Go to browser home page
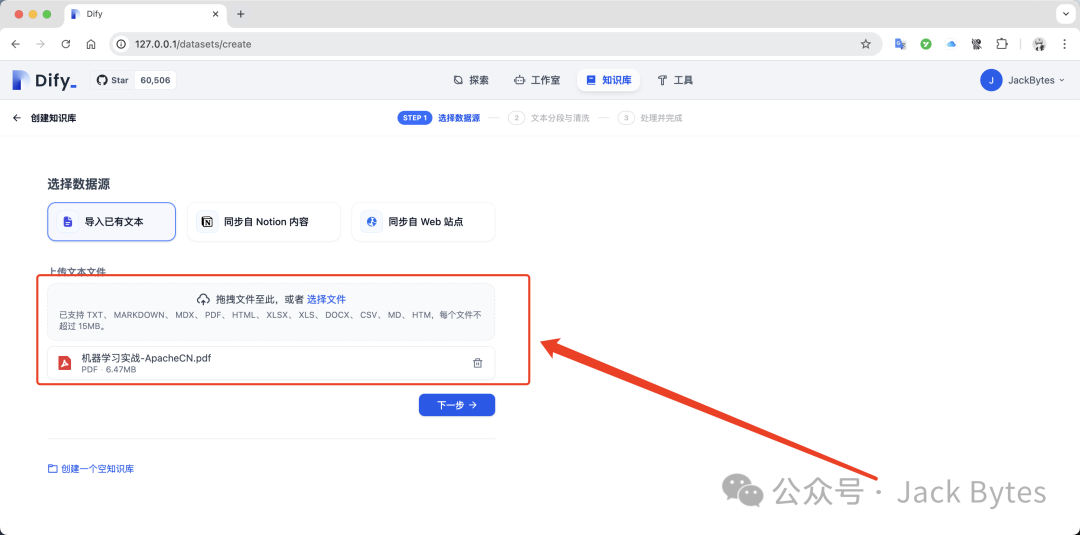1080x535 pixels. pyautogui.click(x=91, y=44)
